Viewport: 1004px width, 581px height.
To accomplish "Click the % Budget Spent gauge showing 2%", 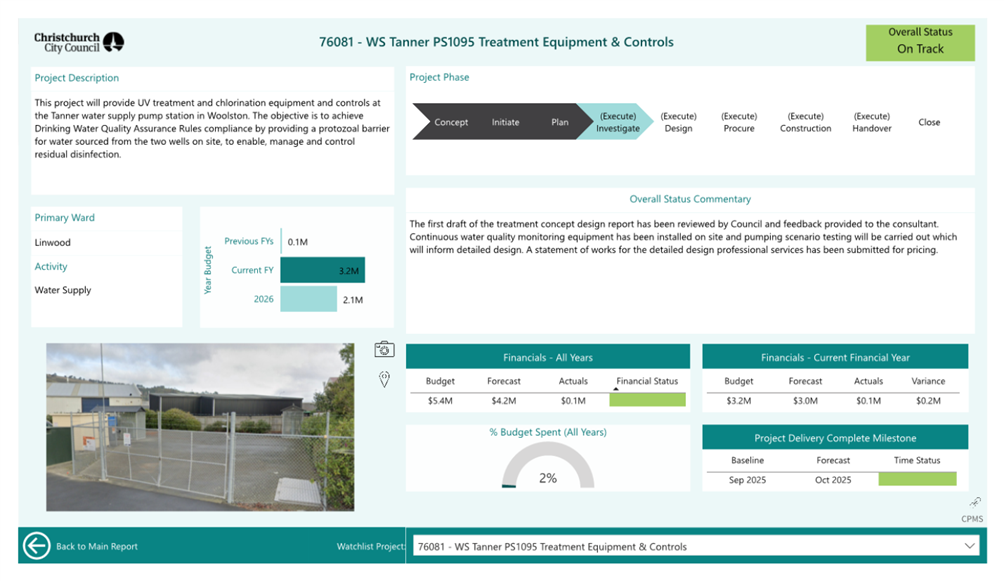I will [548, 466].
